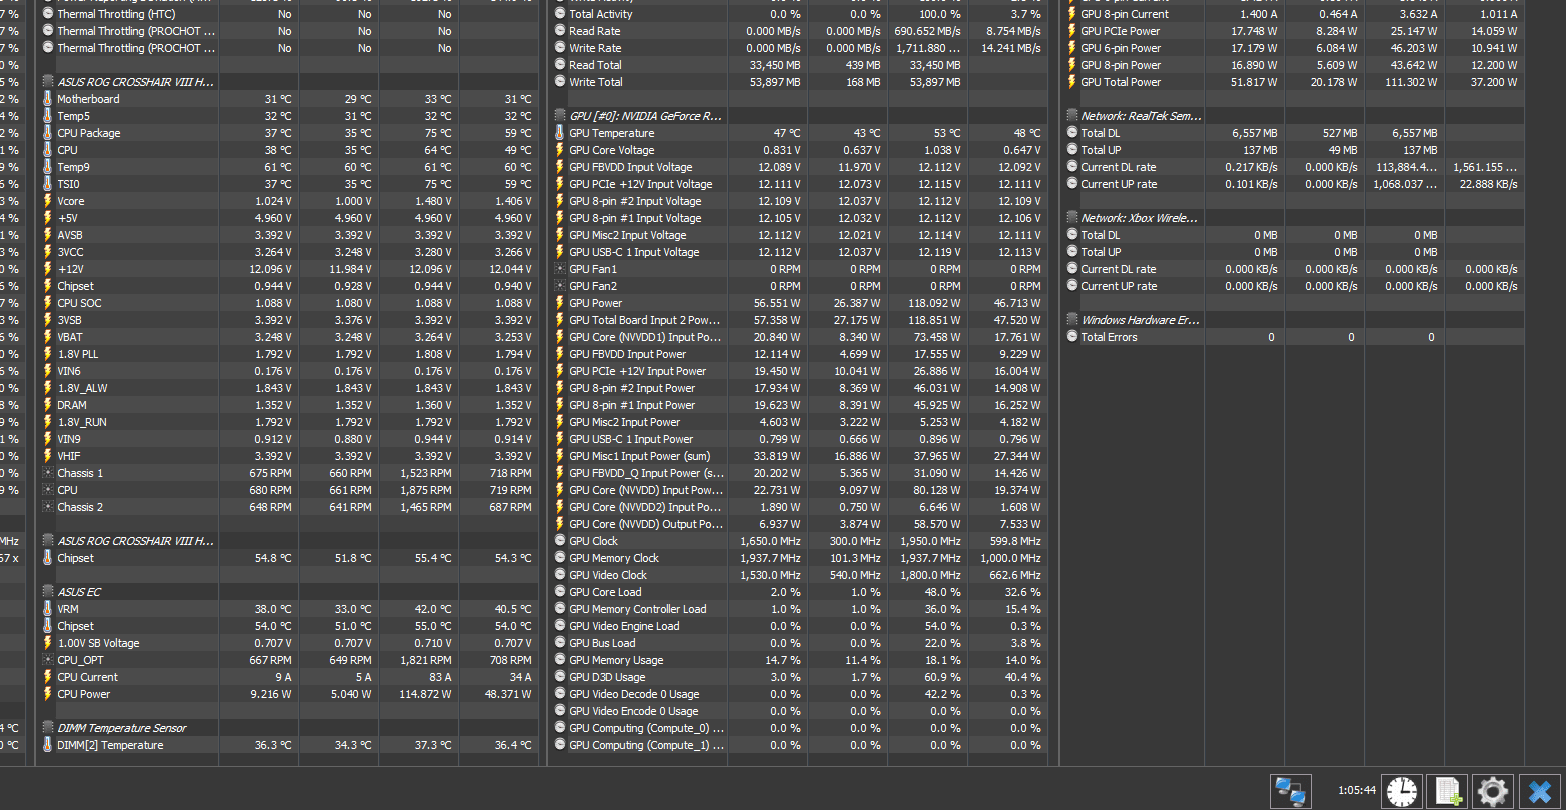1566x810 pixels.
Task: Select the TSI0 sensor row
Action: click(288, 184)
